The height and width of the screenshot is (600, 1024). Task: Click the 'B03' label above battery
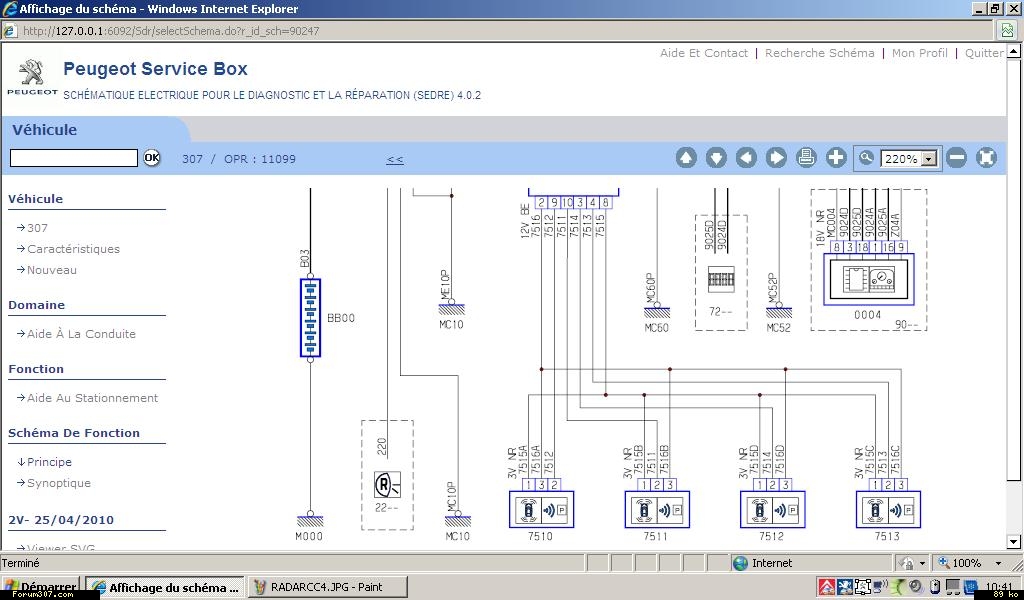tap(305, 259)
